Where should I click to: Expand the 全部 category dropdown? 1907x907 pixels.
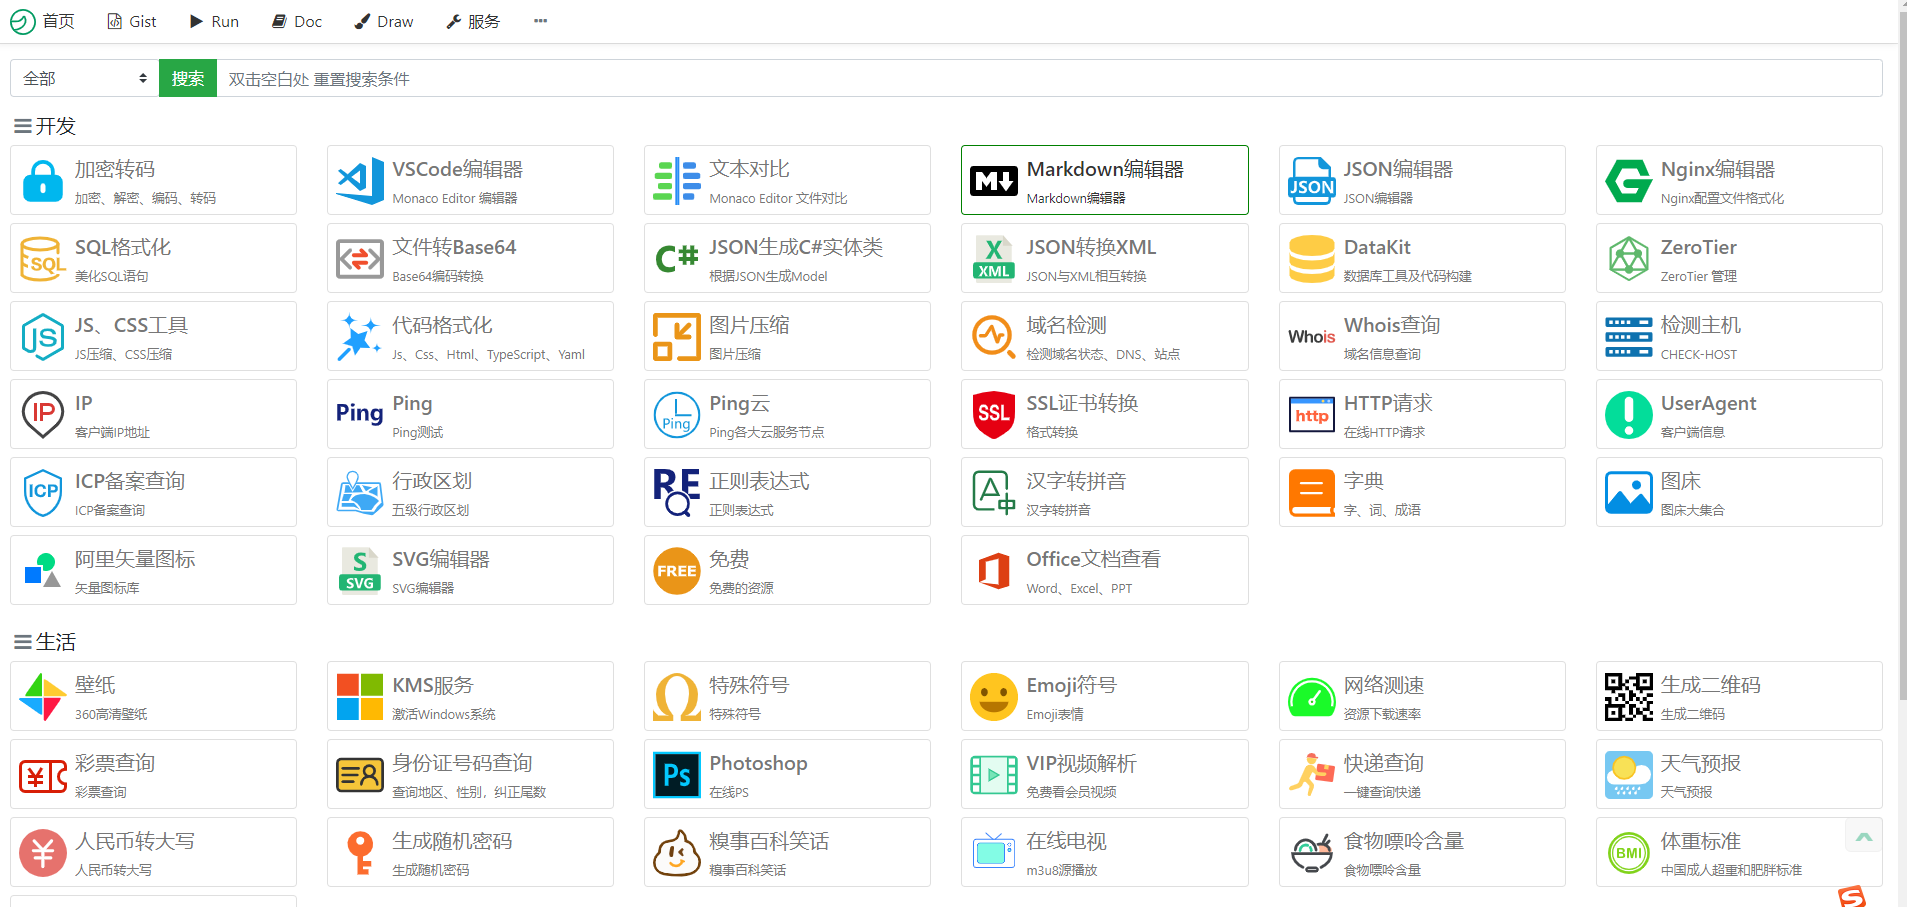click(x=84, y=78)
